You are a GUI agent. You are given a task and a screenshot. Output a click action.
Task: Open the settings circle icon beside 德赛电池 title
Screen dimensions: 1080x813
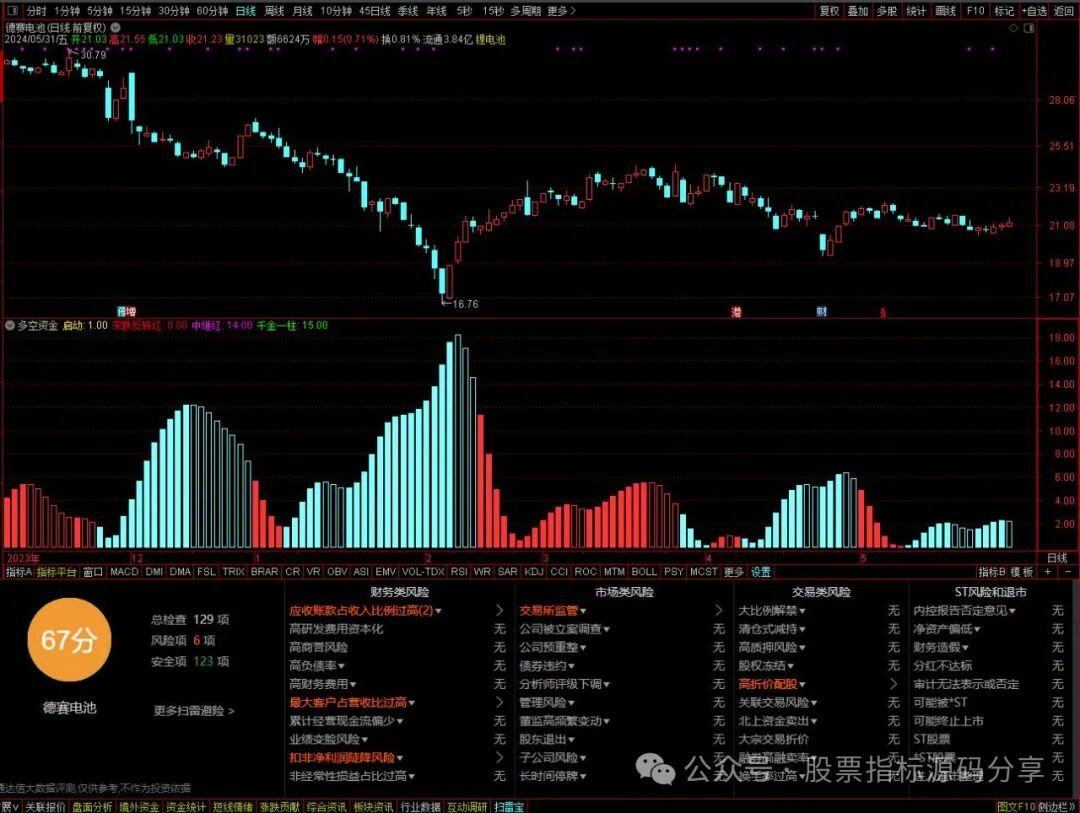click(116, 28)
